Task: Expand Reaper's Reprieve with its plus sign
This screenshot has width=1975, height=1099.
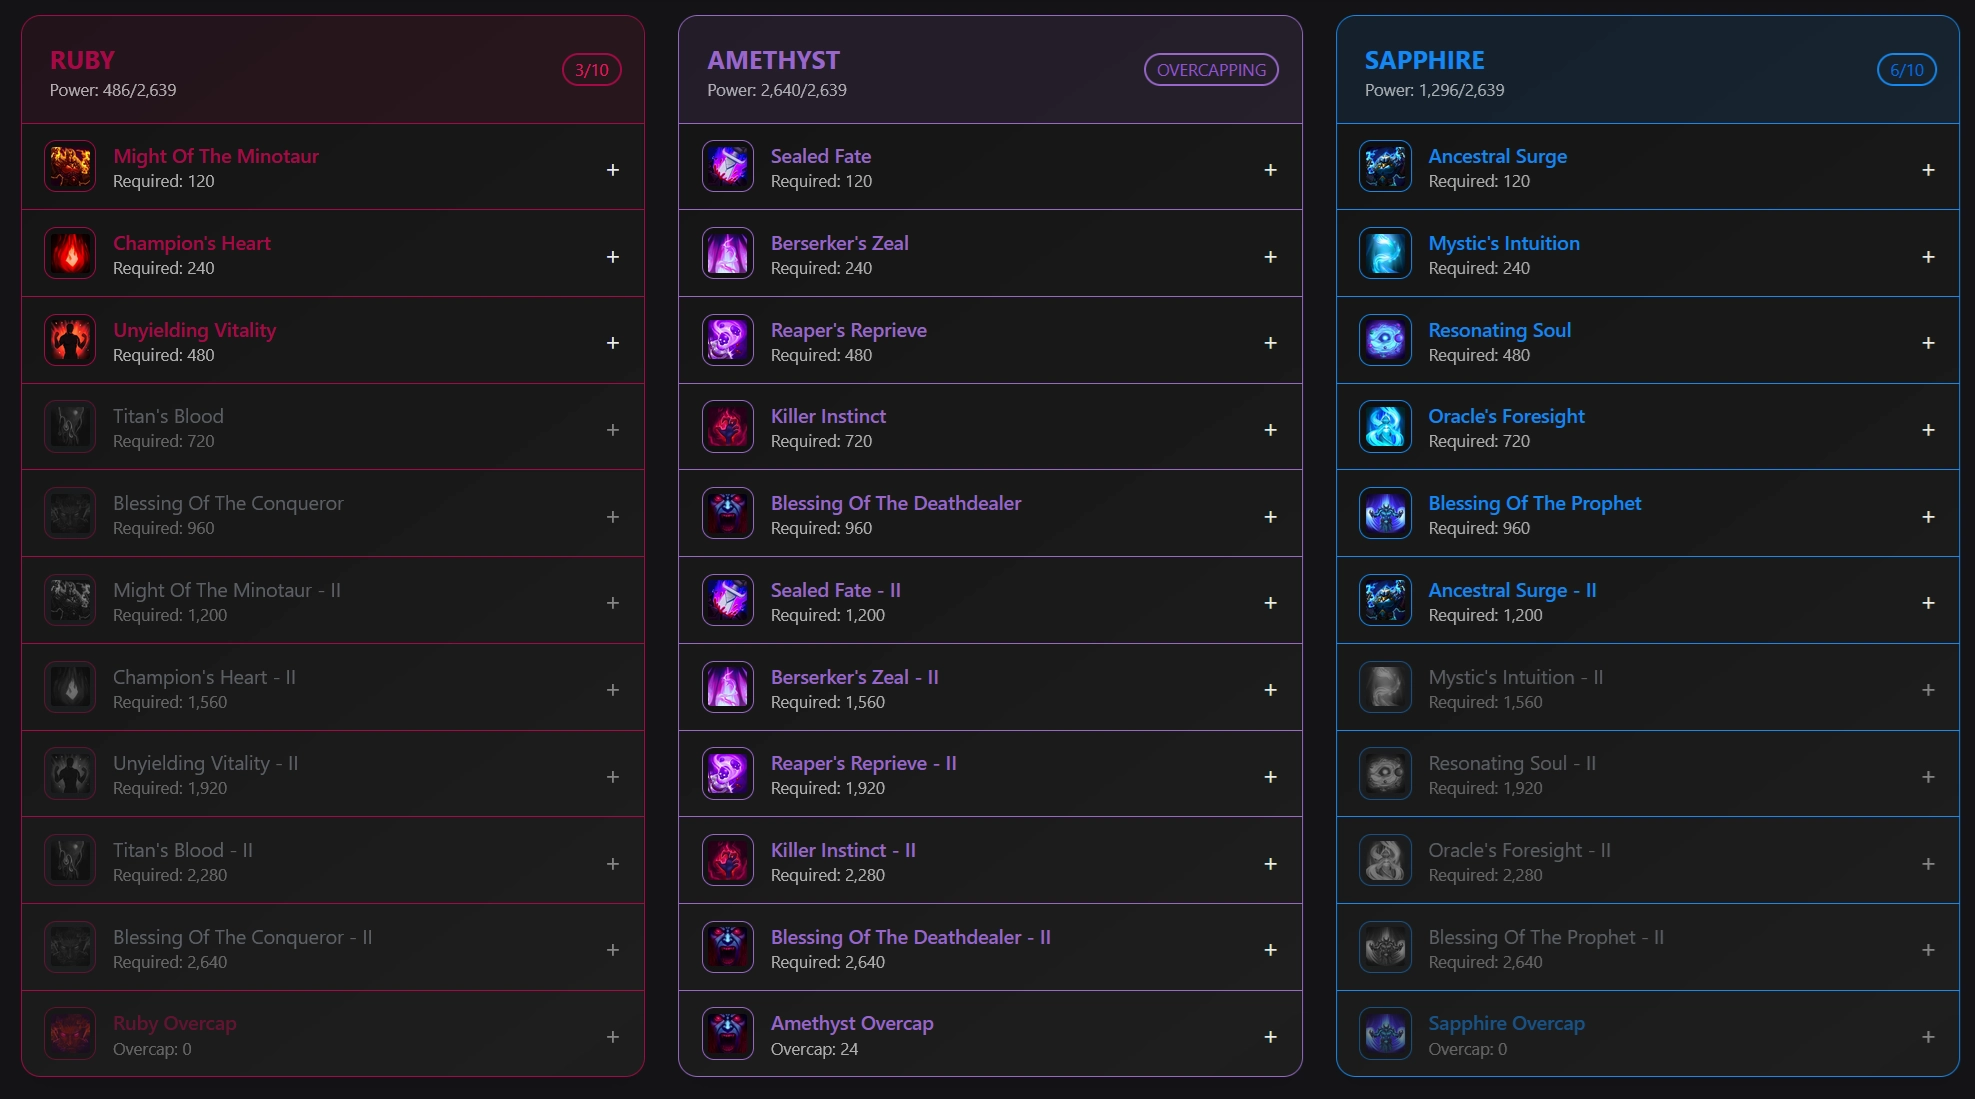Action: point(1270,343)
